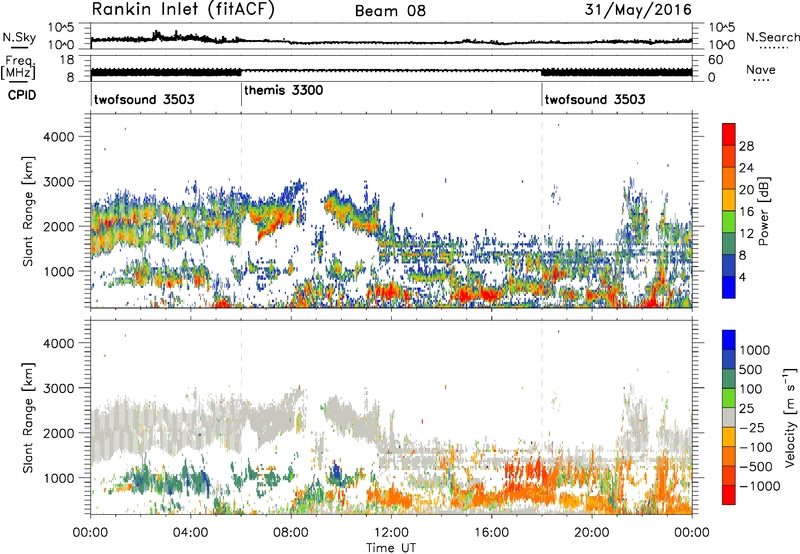Screen dimensions: 800x554
Task: Click the '500' velocity colorbar value
Action: (x=751, y=369)
